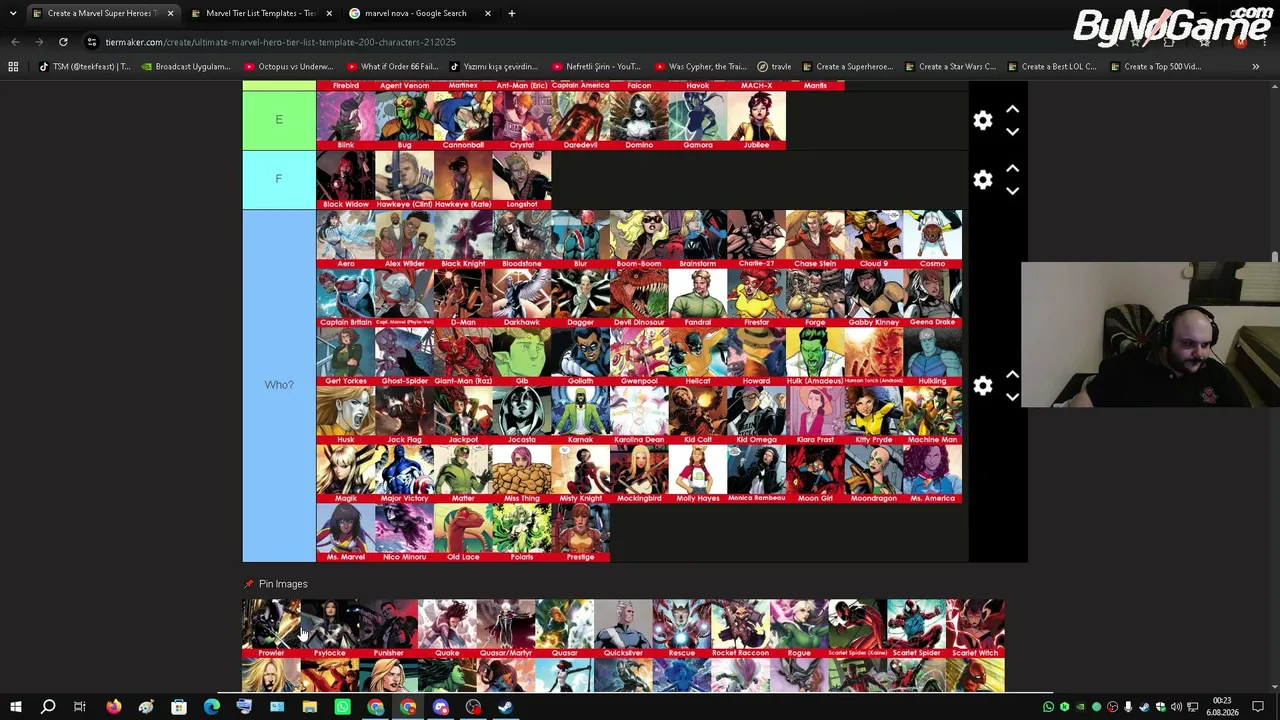The width and height of the screenshot is (1280, 720).
Task: Pick the Quicksilver image from pool
Action: (623, 629)
